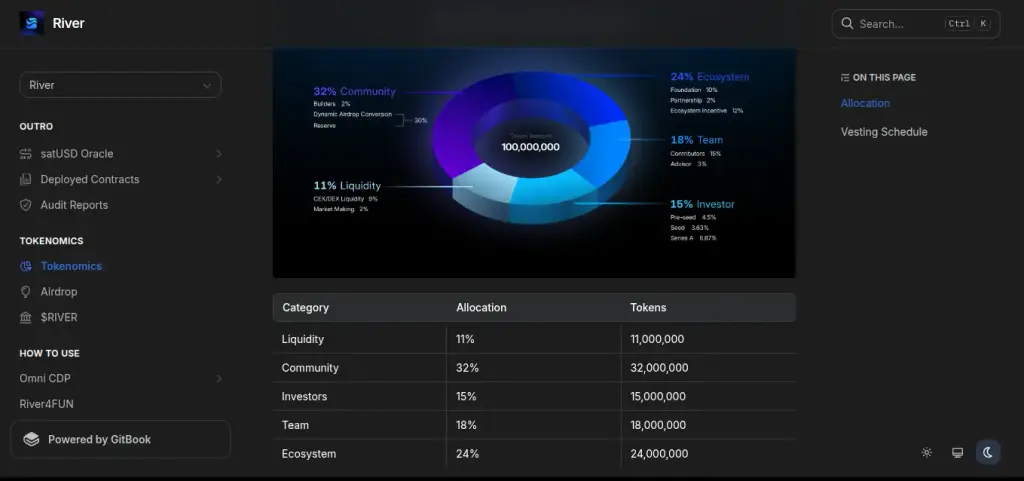
Task: Click the Investors table cell
Action: click(x=359, y=397)
